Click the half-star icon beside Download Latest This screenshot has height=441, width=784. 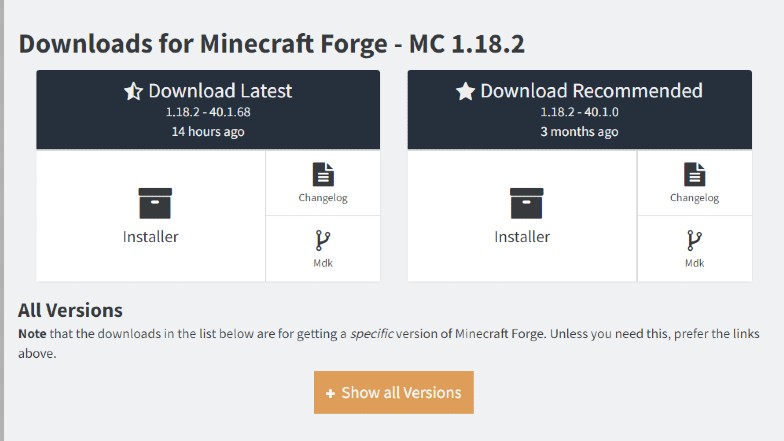[134, 91]
